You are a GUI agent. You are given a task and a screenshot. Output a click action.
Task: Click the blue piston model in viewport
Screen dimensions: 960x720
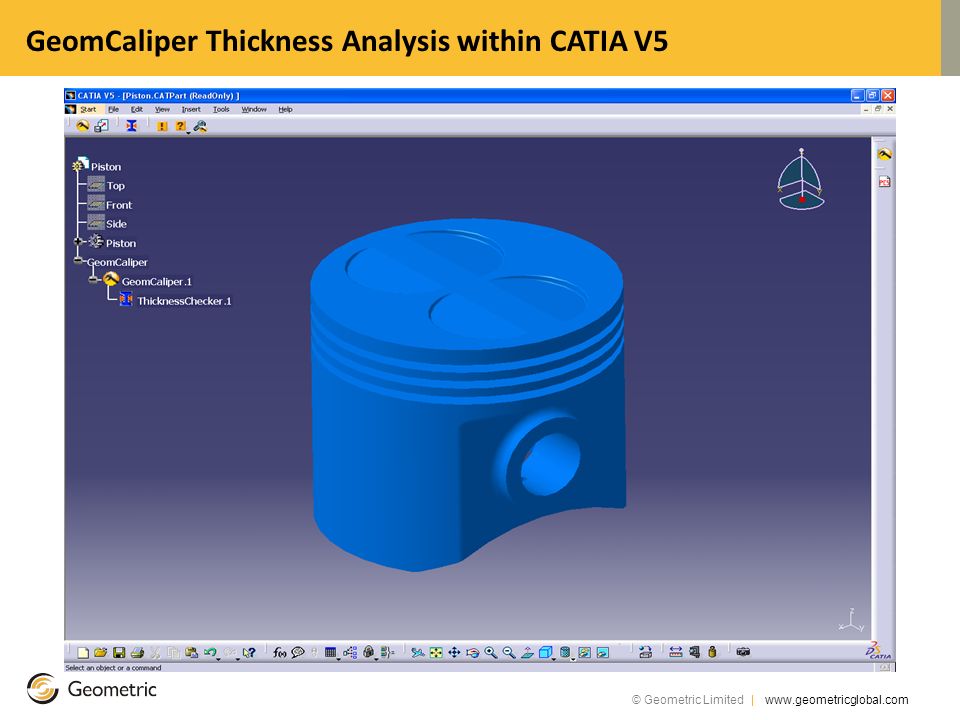pos(468,396)
